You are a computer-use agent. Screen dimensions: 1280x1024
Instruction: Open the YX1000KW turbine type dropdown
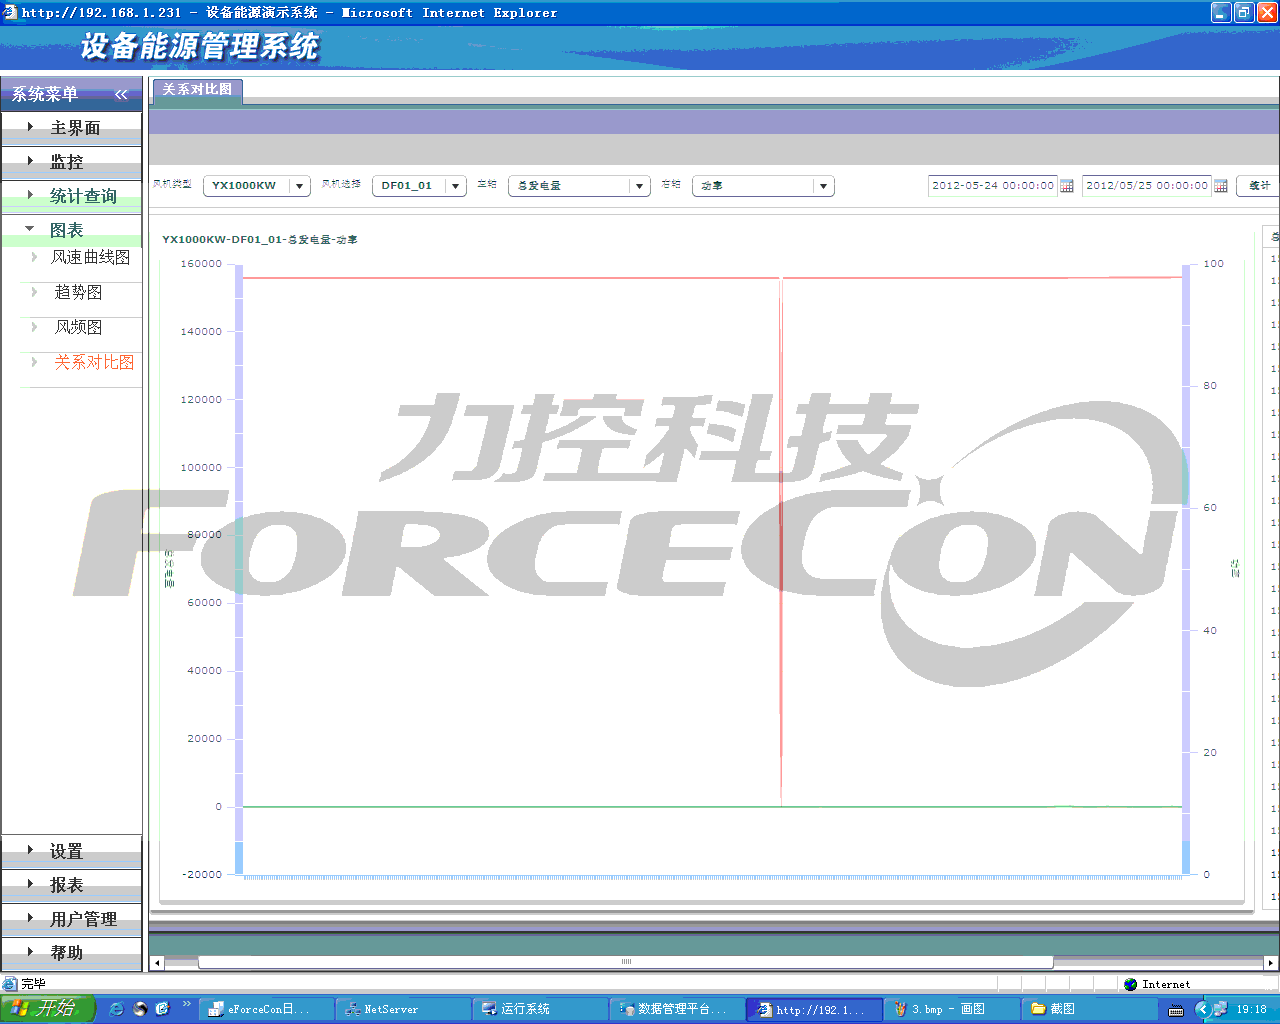[299, 186]
